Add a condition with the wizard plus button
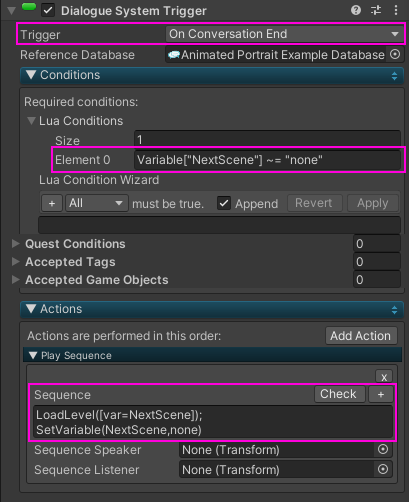 click(x=52, y=203)
